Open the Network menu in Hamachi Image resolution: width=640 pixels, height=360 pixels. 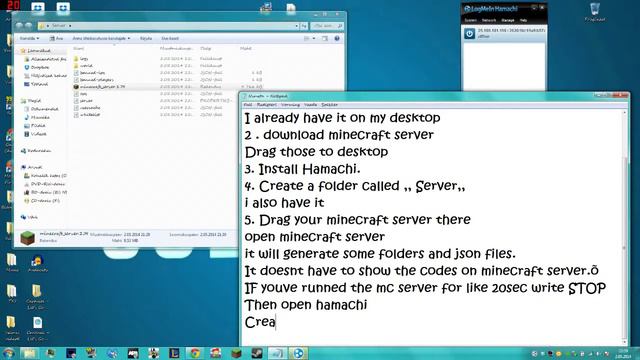(489, 20)
